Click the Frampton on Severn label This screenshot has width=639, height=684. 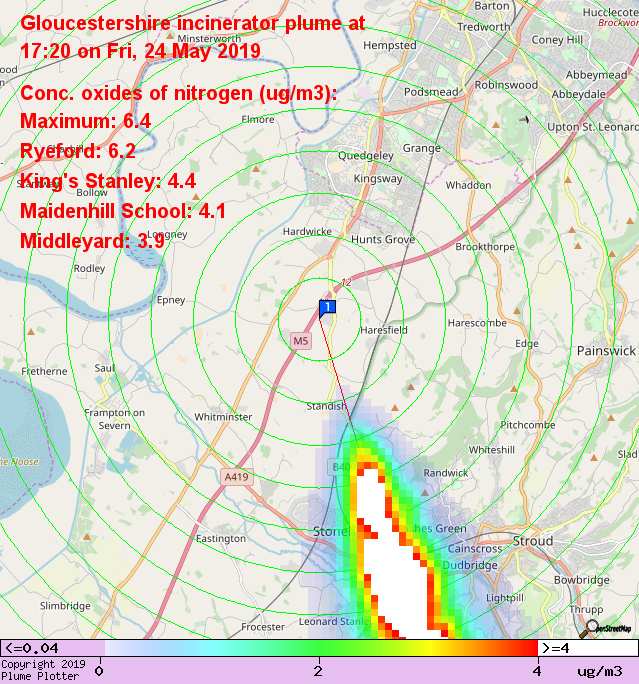click(114, 419)
